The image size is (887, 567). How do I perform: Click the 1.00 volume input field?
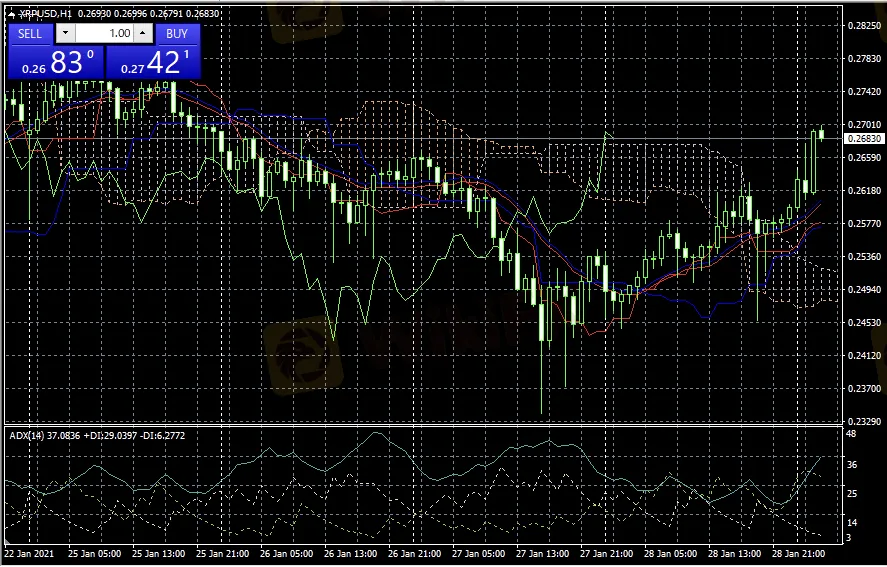tap(105, 33)
